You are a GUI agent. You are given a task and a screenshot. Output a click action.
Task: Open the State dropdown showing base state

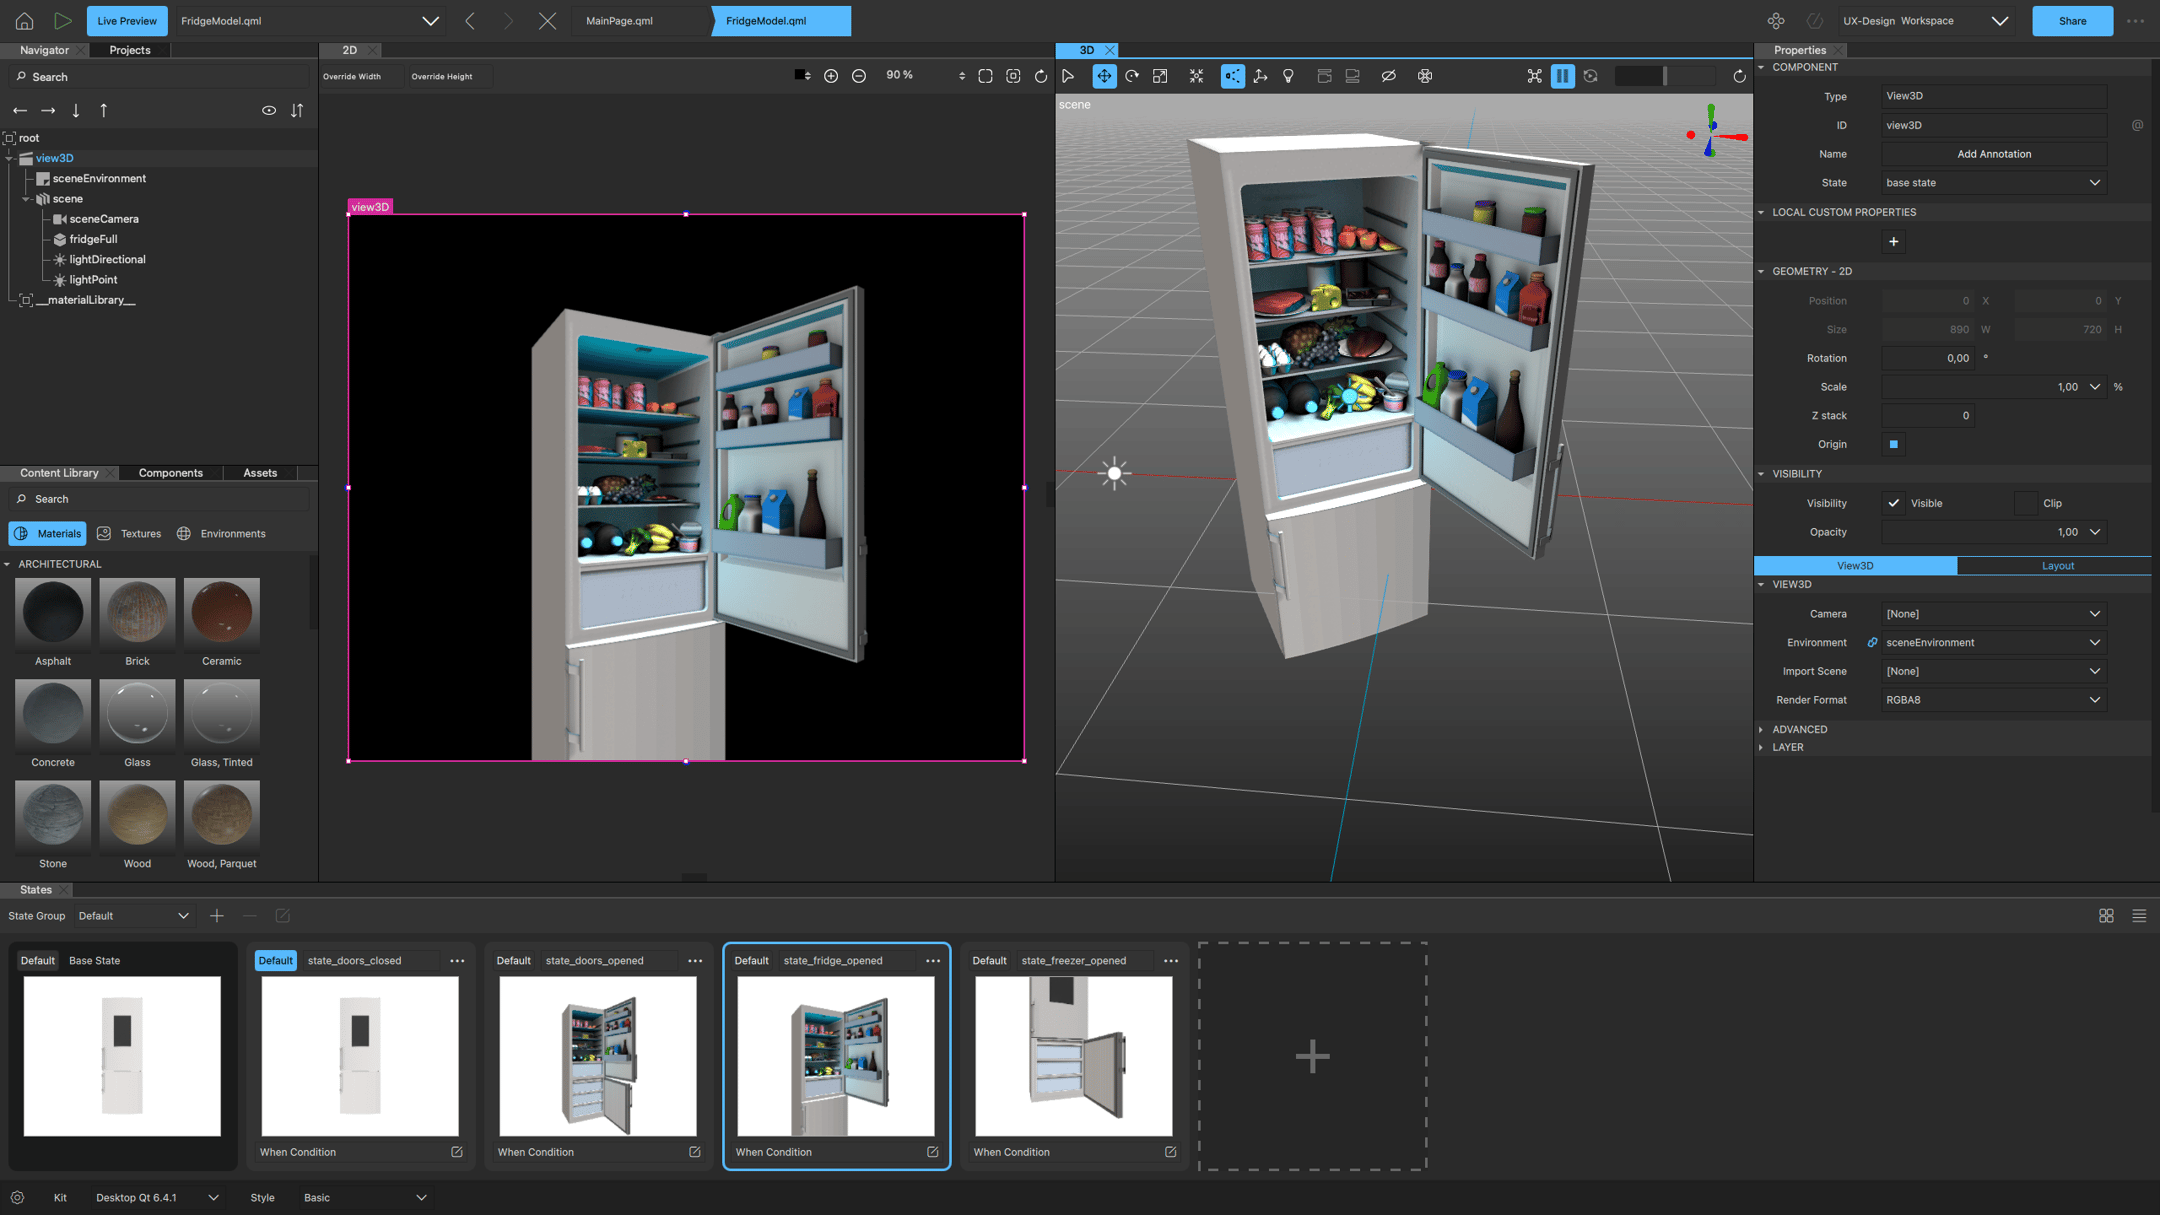[1992, 182]
